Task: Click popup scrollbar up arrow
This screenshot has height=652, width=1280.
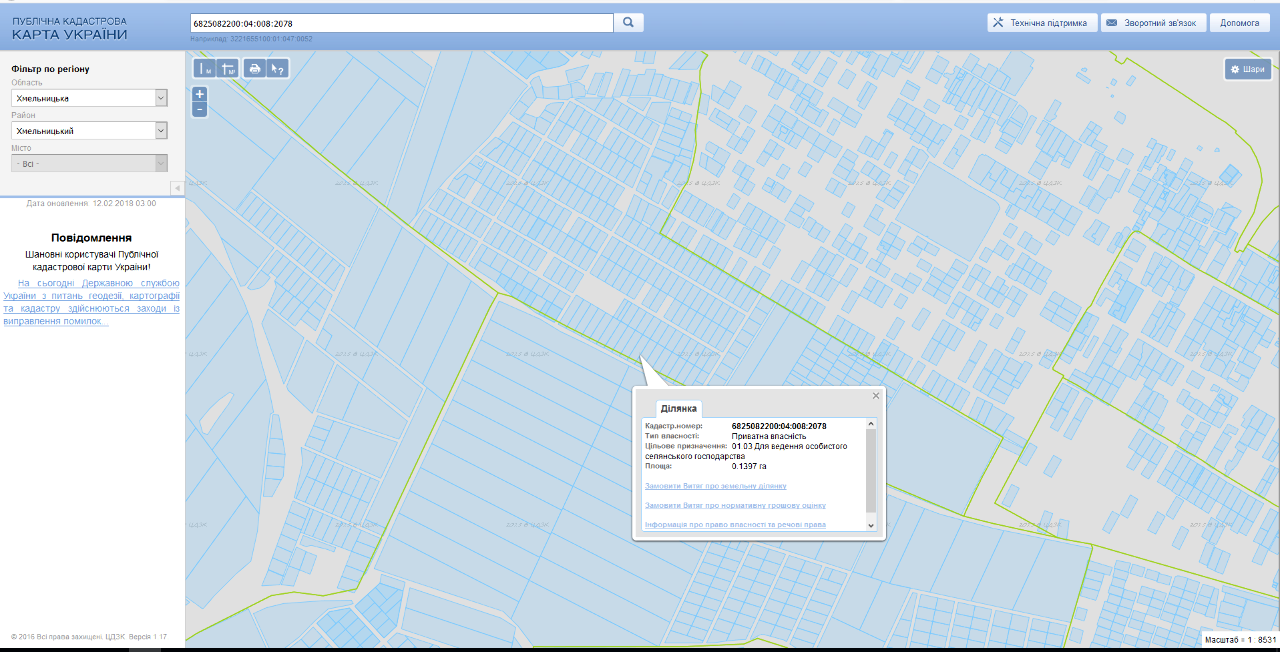Action: point(870,425)
